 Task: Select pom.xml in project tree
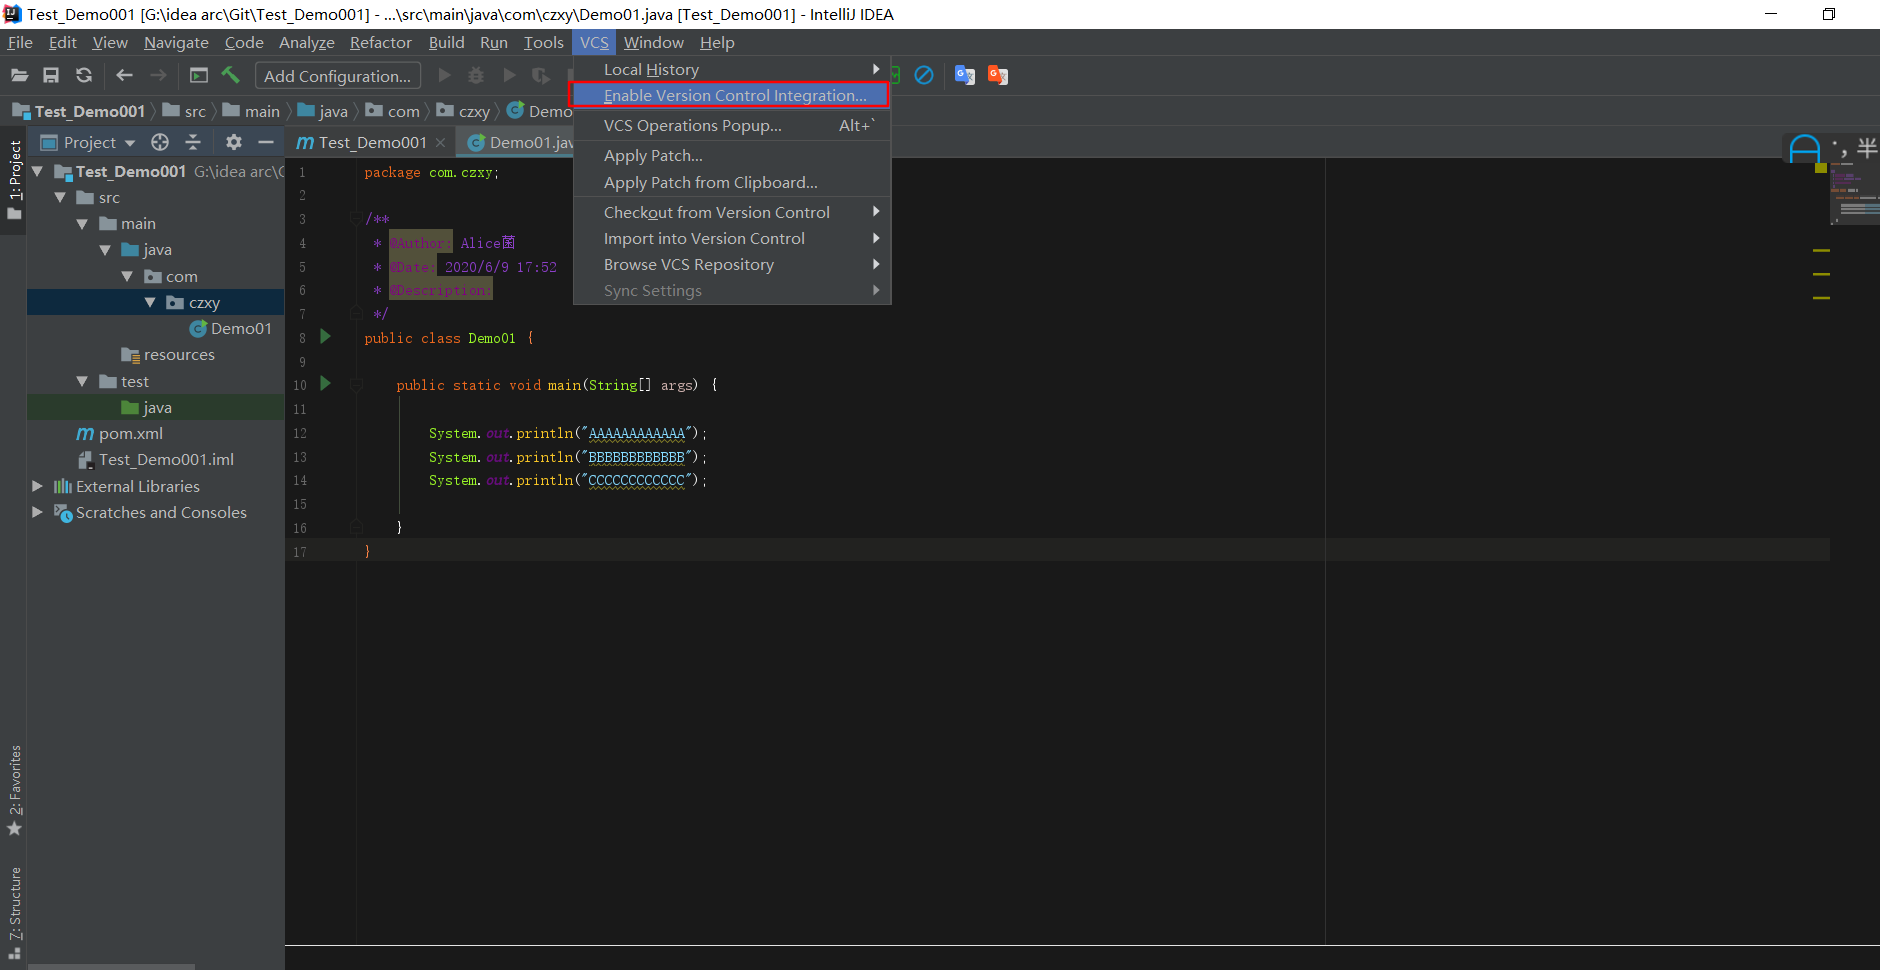120,433
